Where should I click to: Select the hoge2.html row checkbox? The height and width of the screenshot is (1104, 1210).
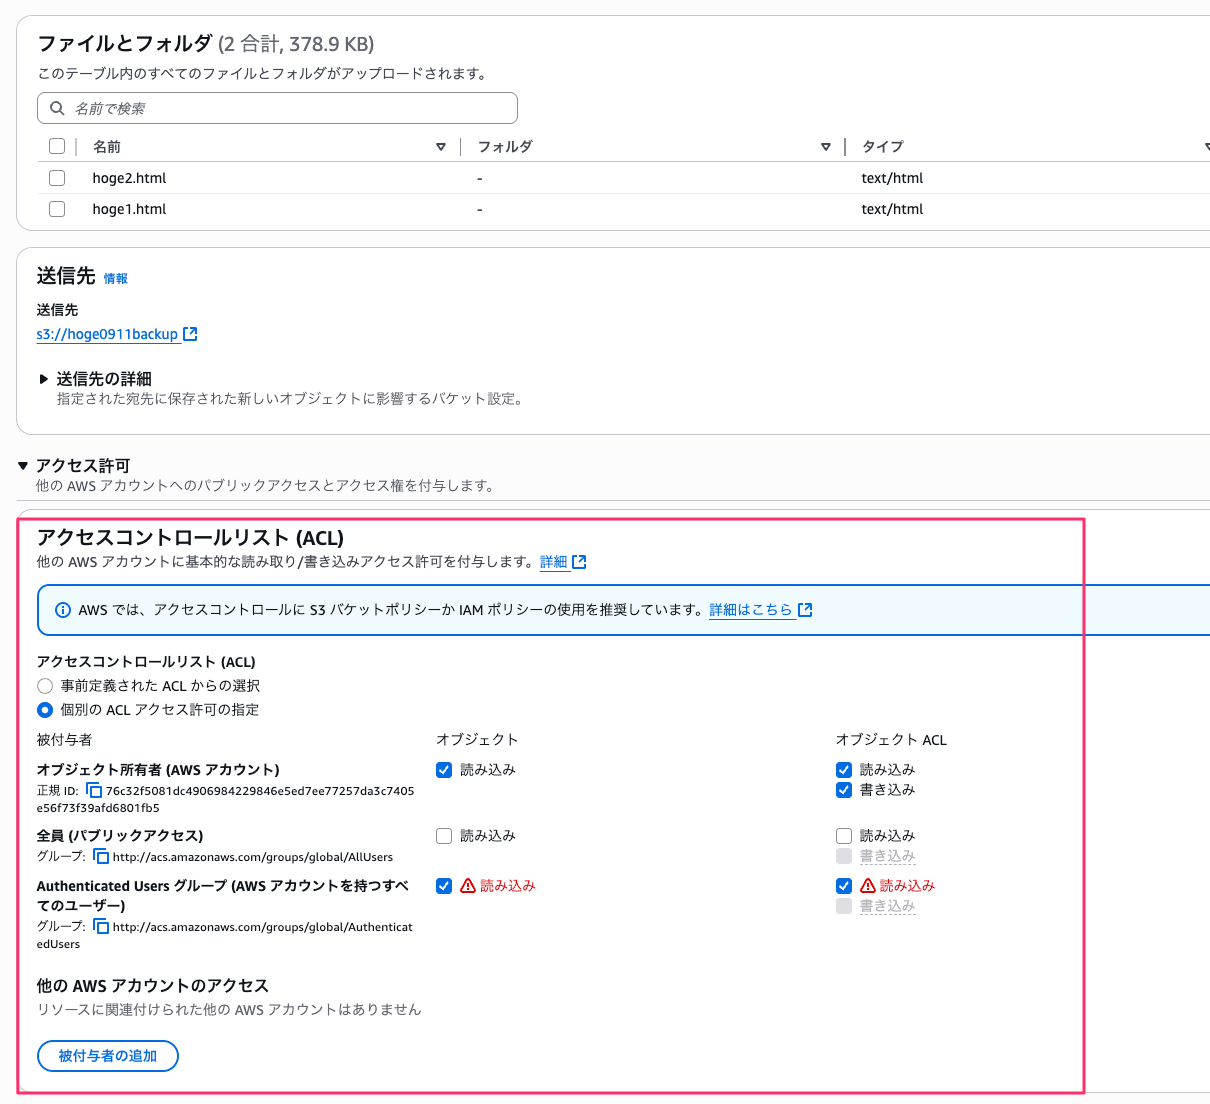coord(57,178)
